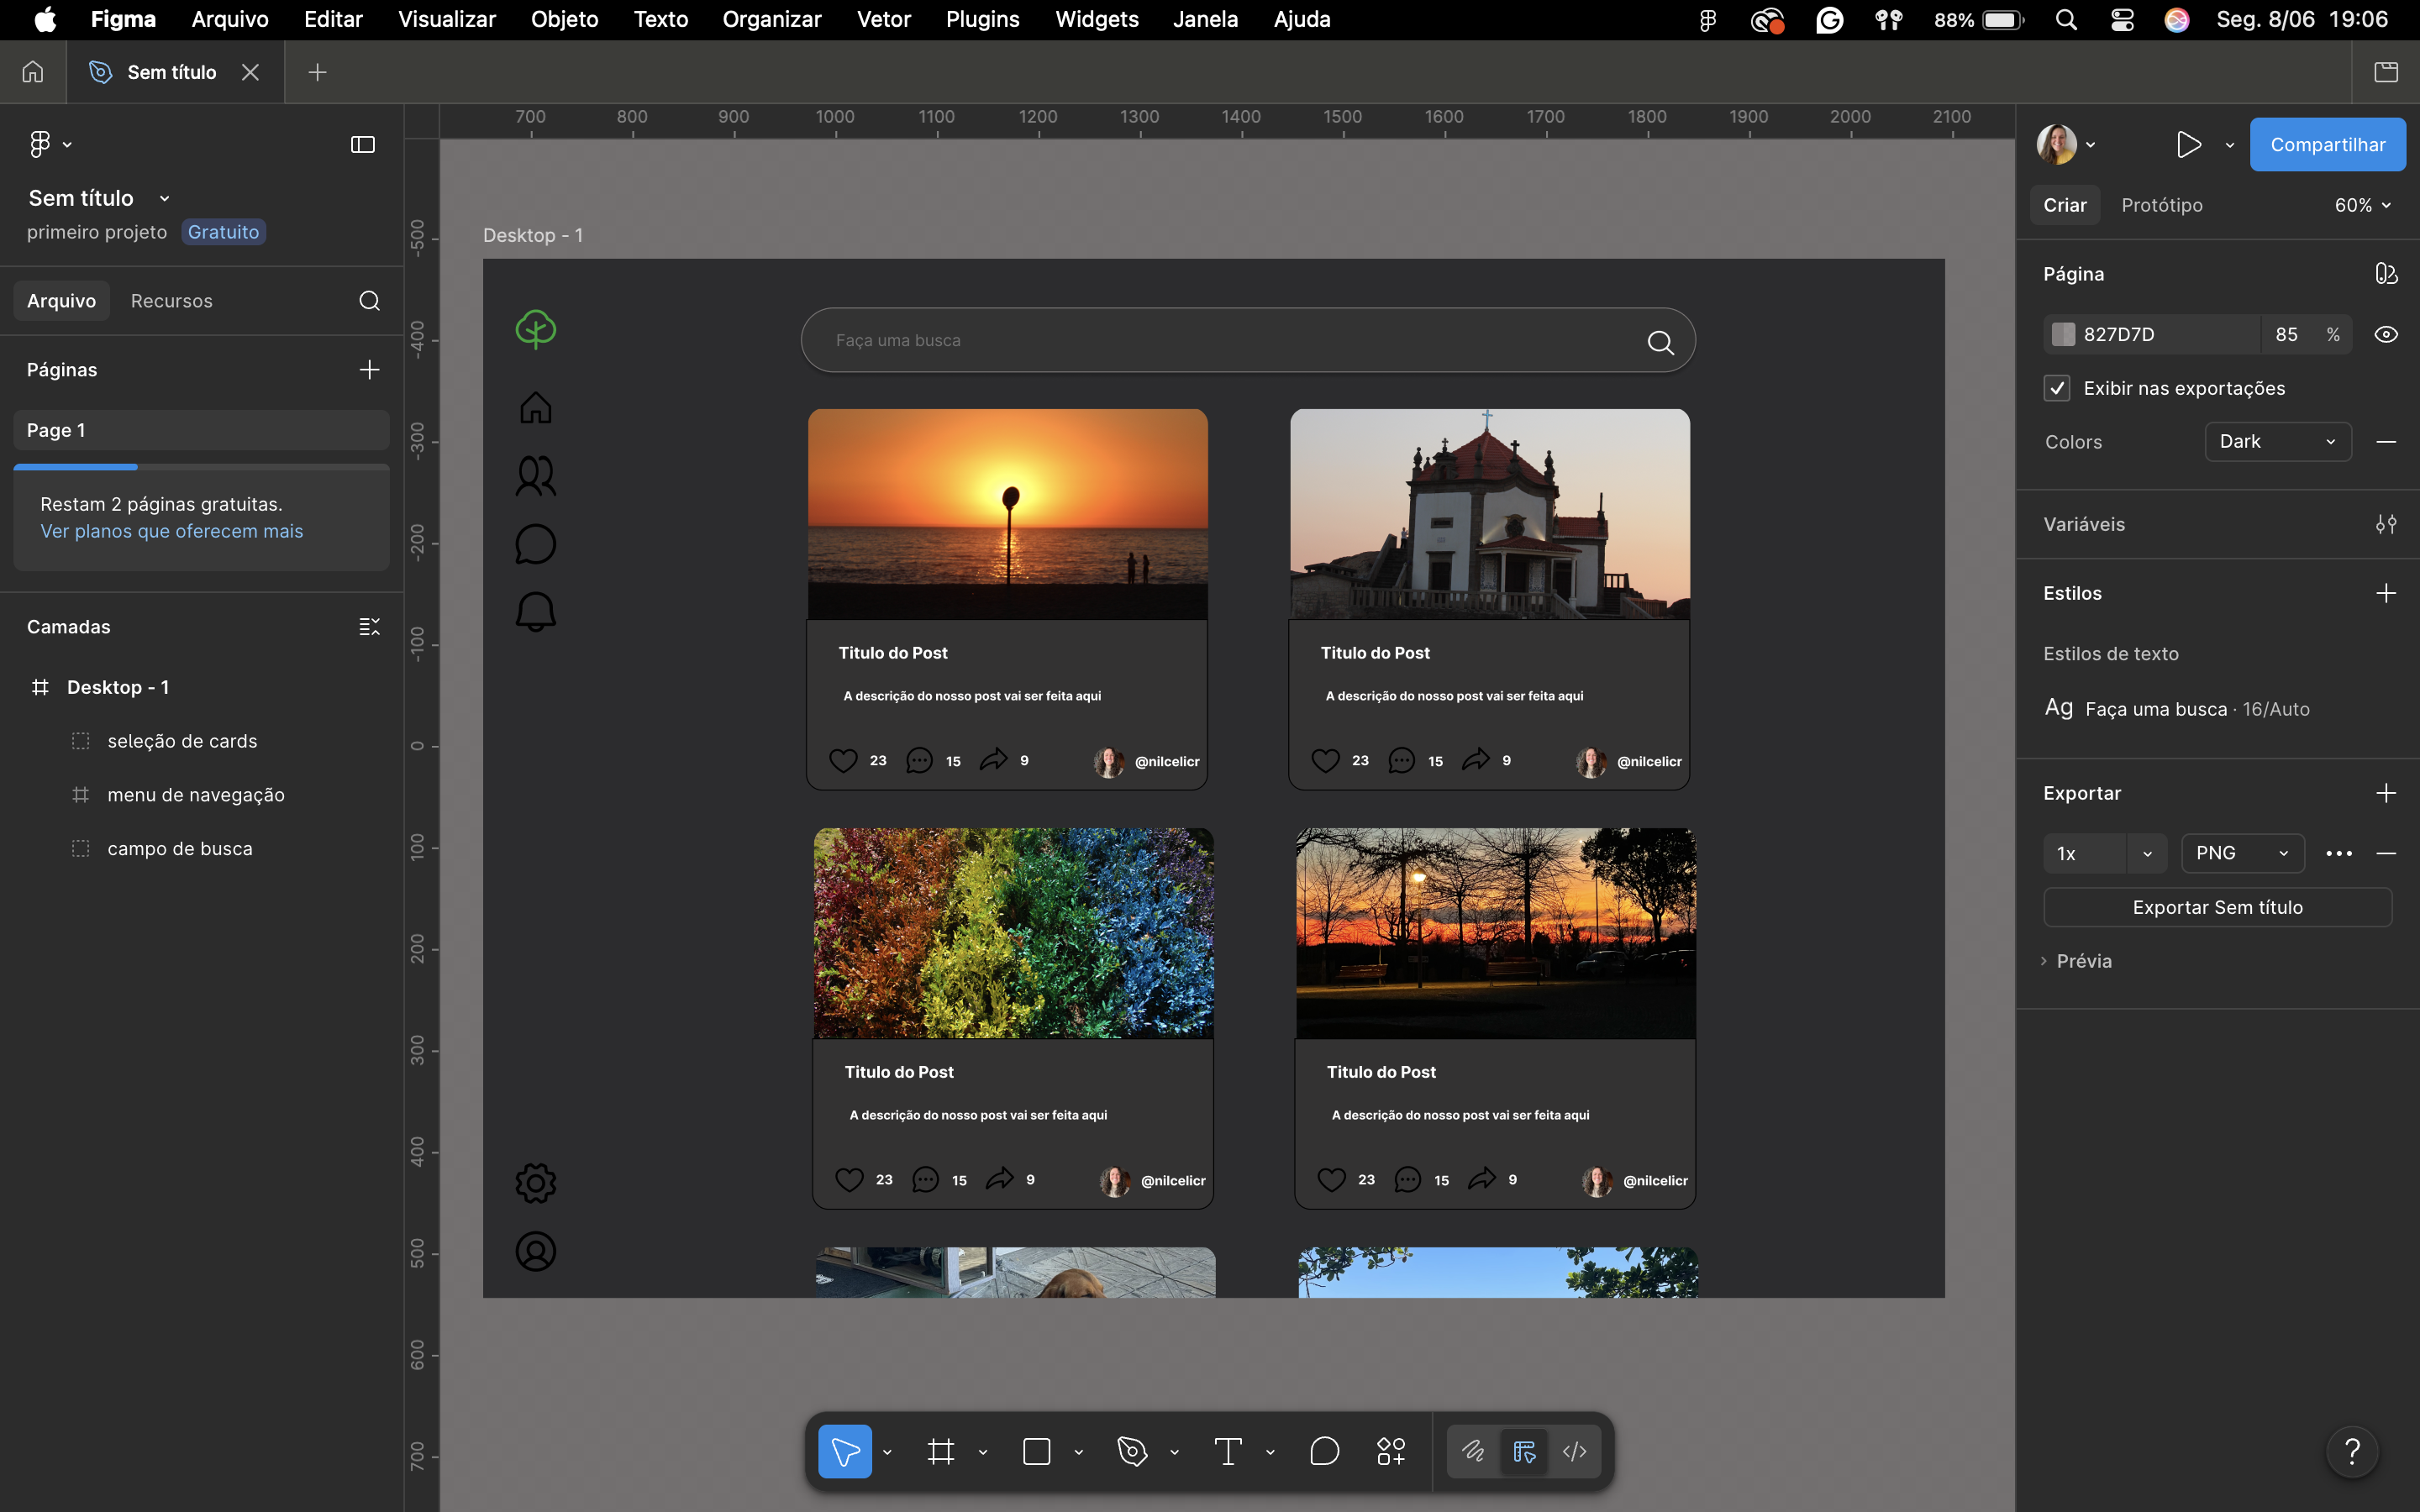Screen dimensions: 2420x1512
Task: Collapse all layers in Camadas
Action: [369, 627]
